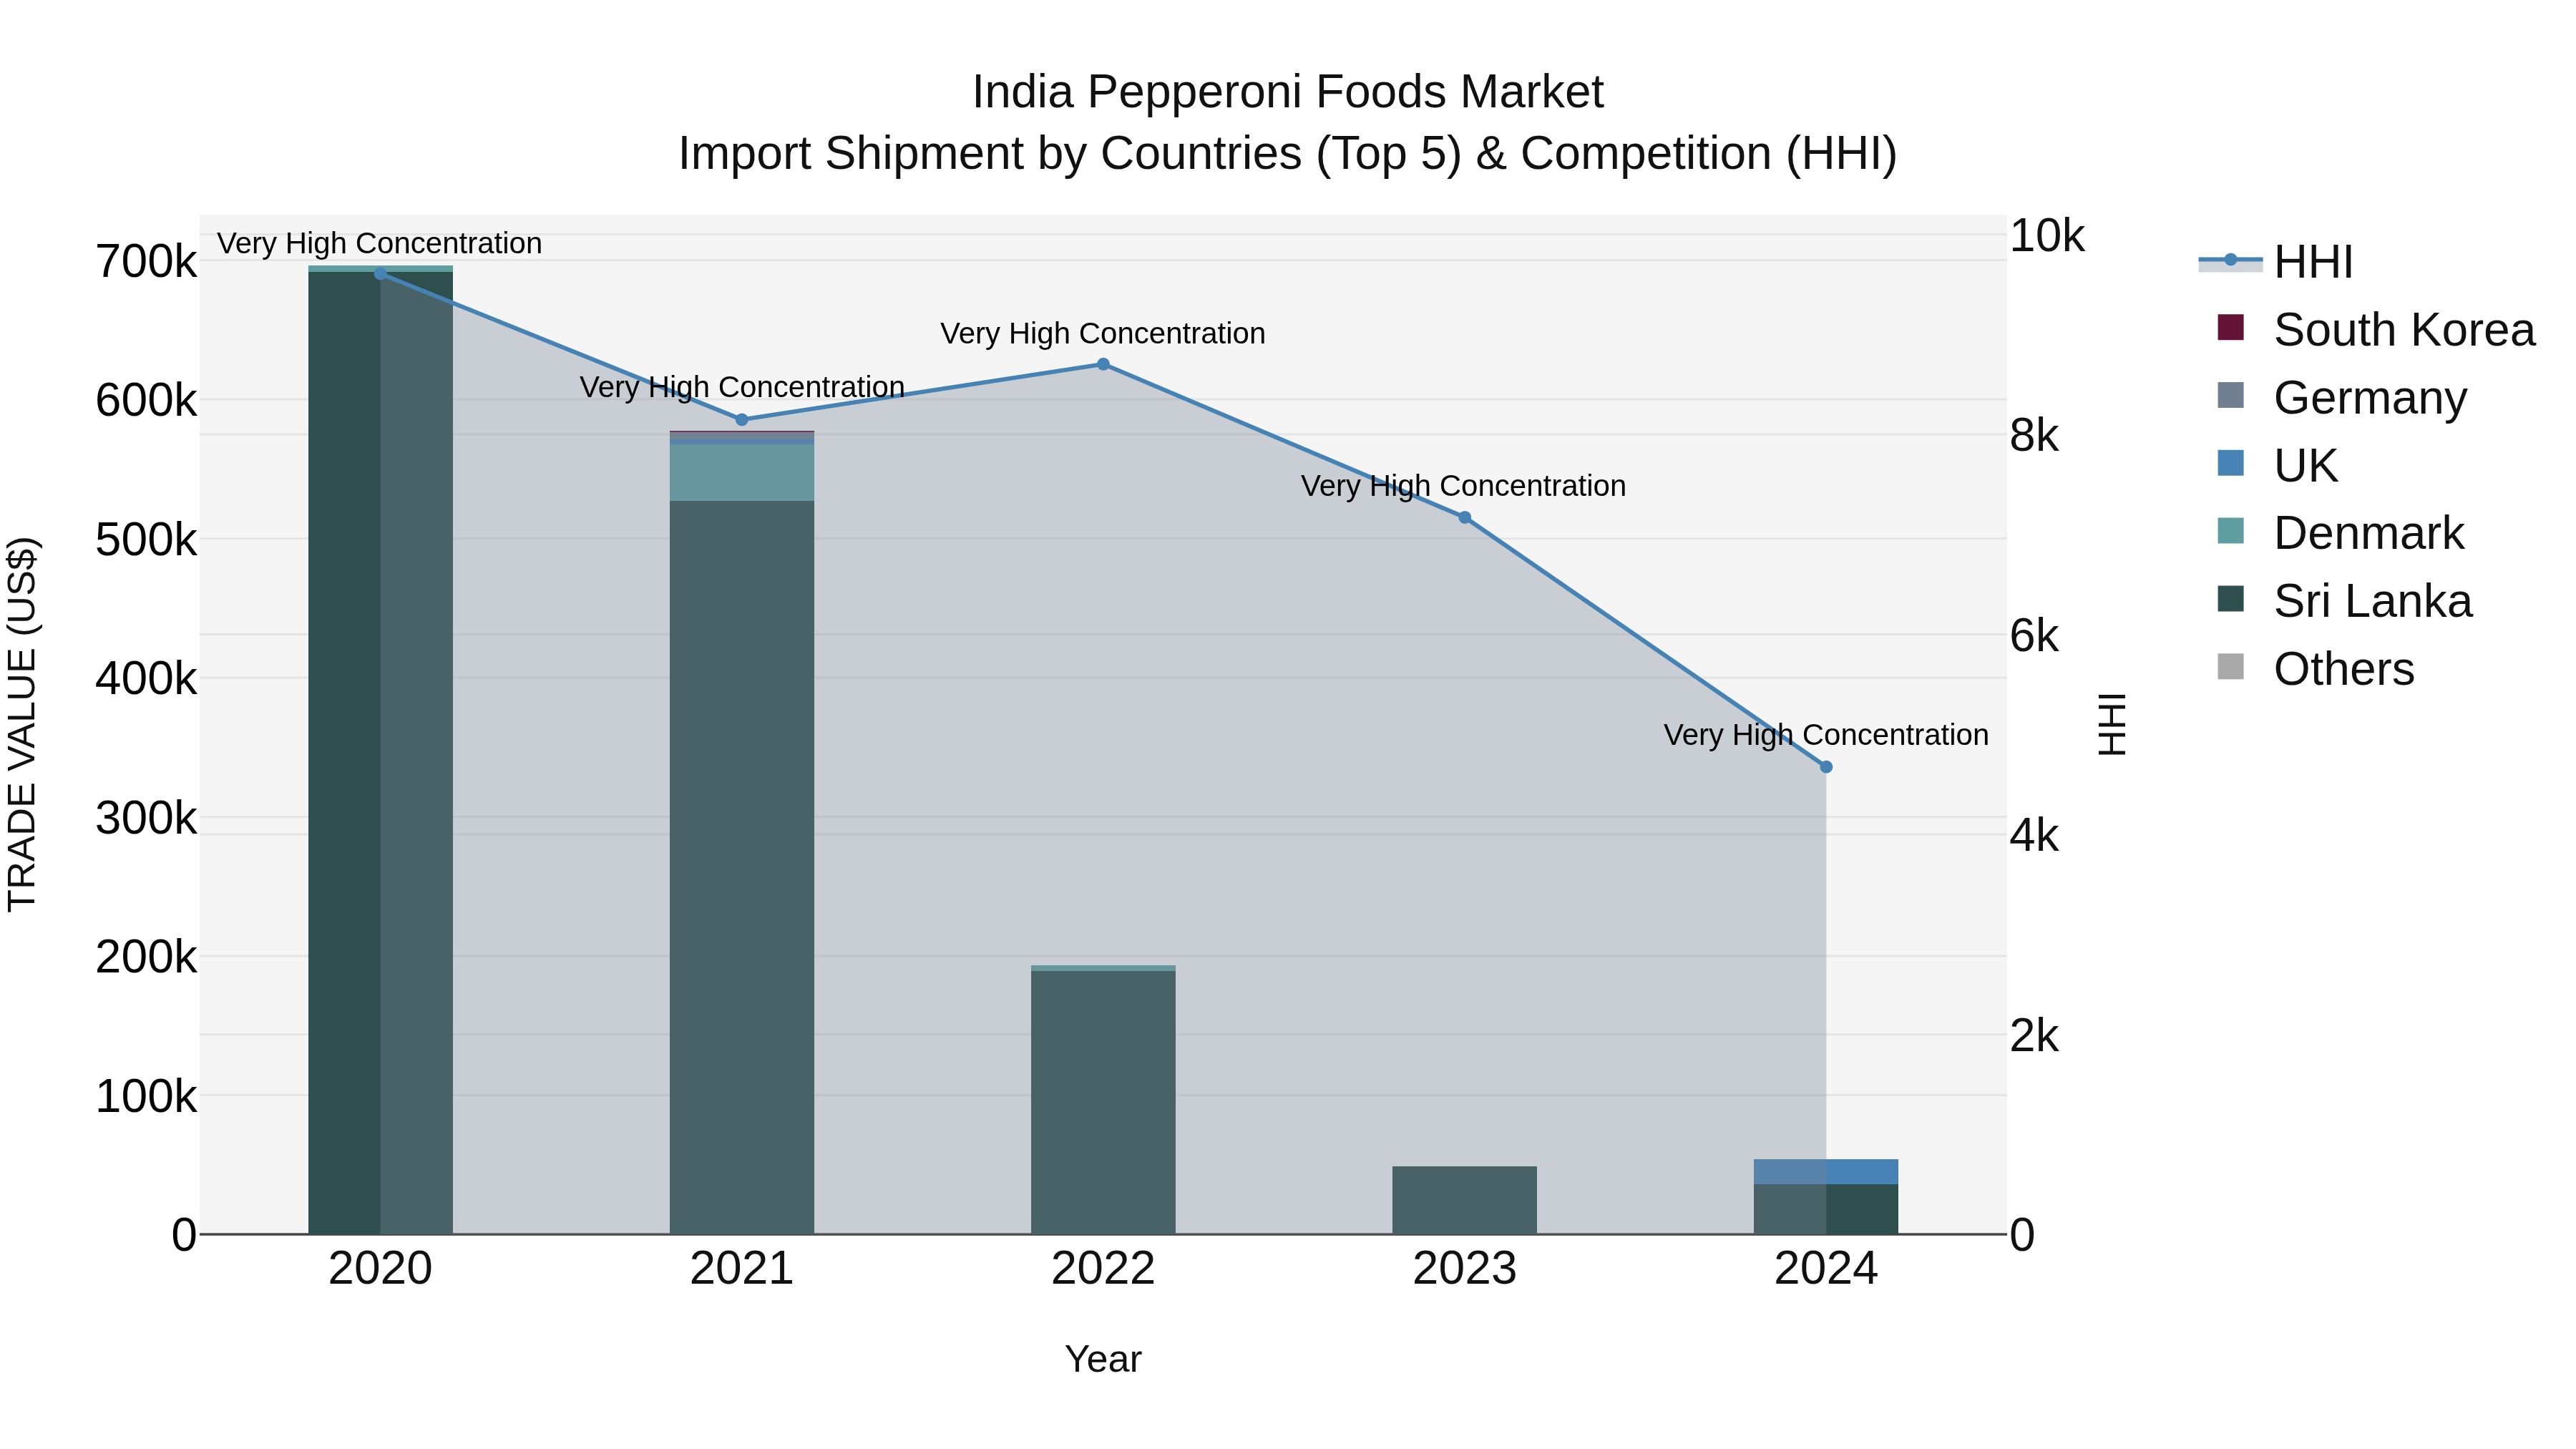Viewport: 2576px width, 1449px height.
Task: Click the 2020 x-axis label
Action: pyautogui.click(x=380, y=1269)
